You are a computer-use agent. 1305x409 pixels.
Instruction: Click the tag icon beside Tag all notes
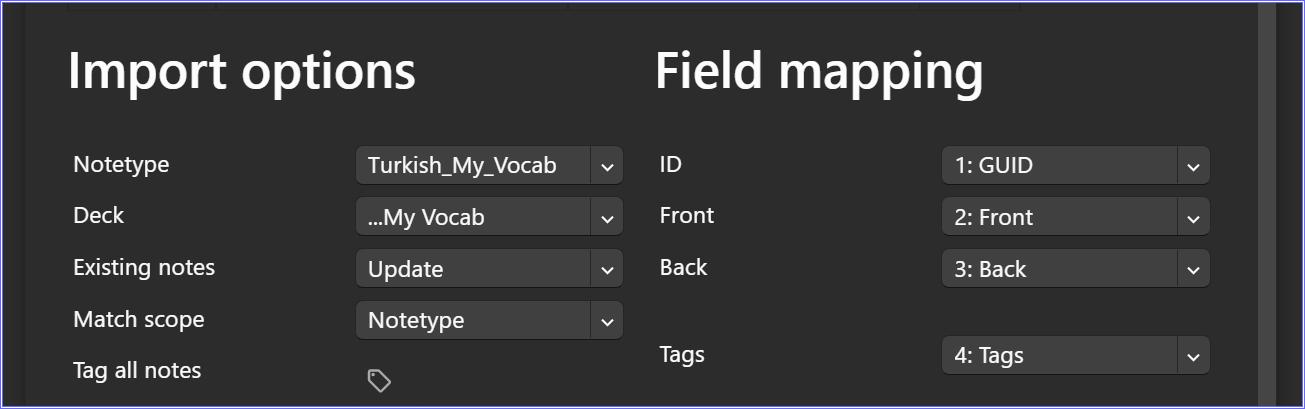point(379,380)
